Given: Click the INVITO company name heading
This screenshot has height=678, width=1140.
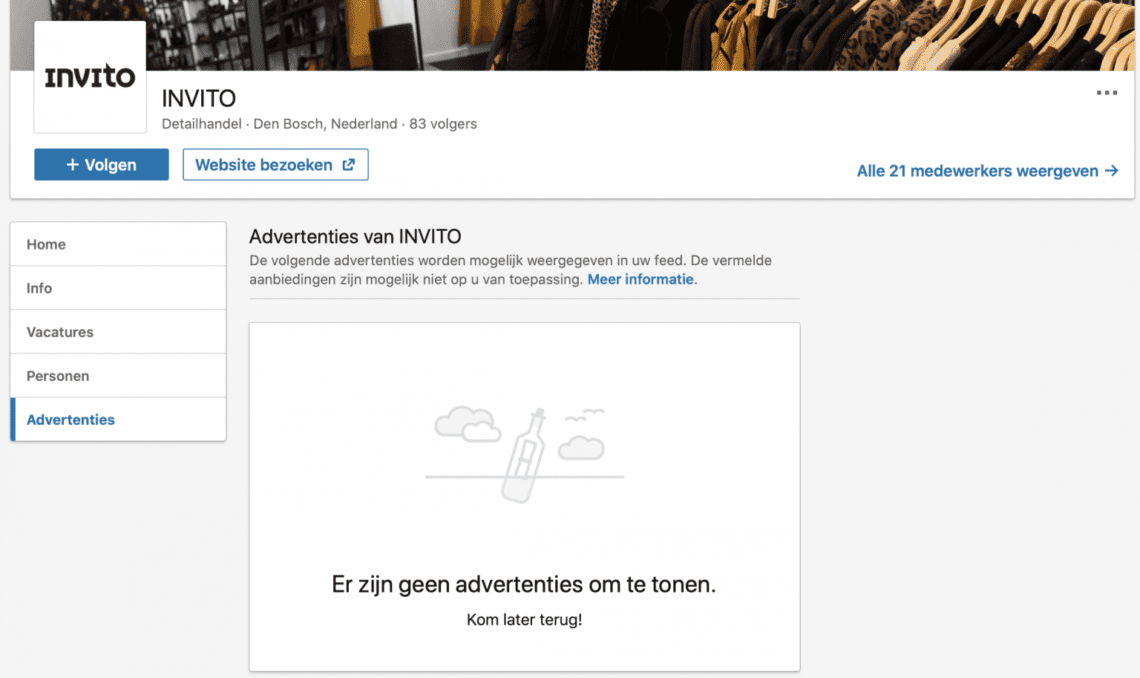Looking at the screenshot, I should point(198,98).
